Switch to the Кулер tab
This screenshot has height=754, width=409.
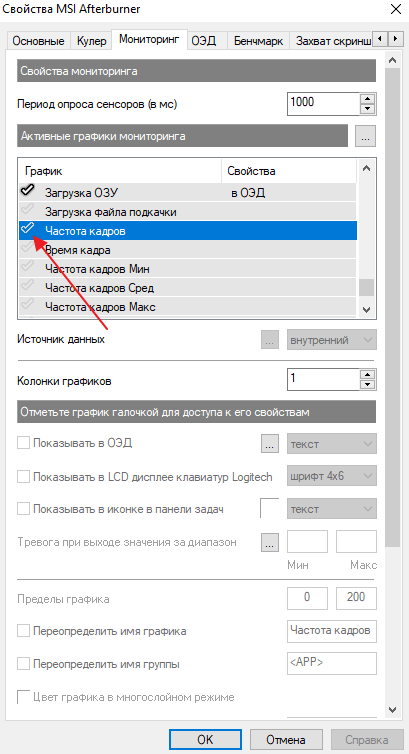point(91,41)
